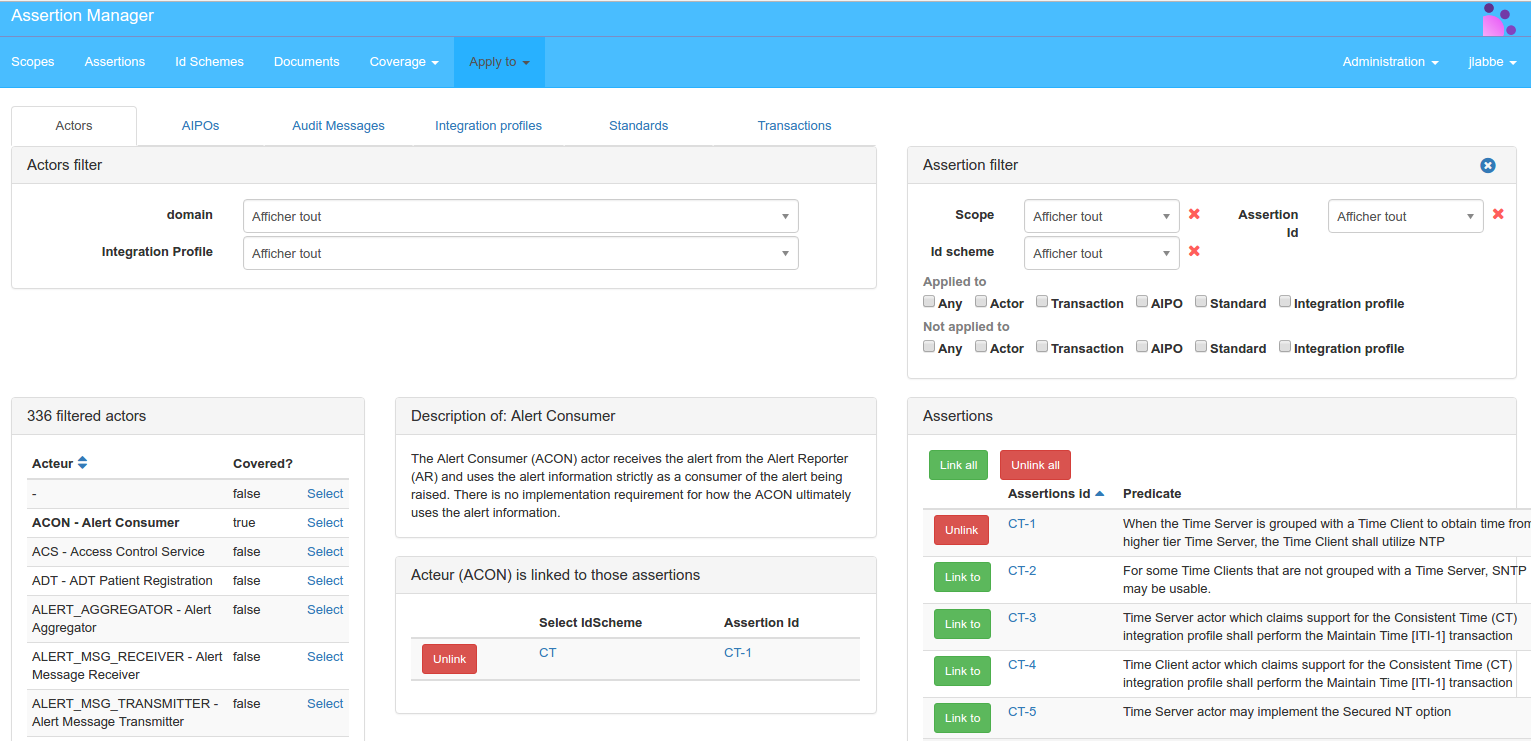Open the Coverage menu dropdown
Viewport: 1531px width, 741px height.
click(x=404, y=62)
